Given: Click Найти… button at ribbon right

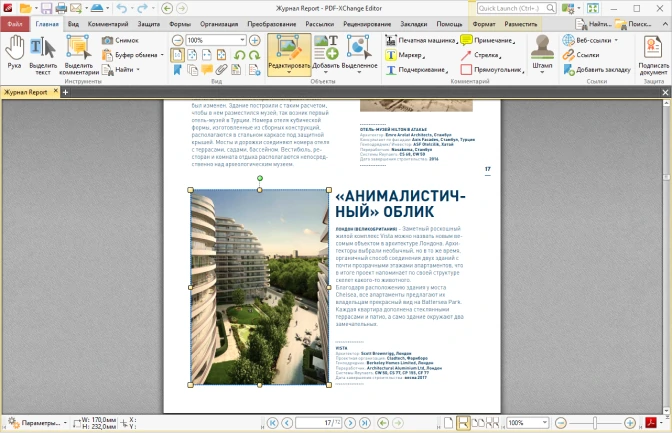Looking at the screenshot, I should pos(594,24).
